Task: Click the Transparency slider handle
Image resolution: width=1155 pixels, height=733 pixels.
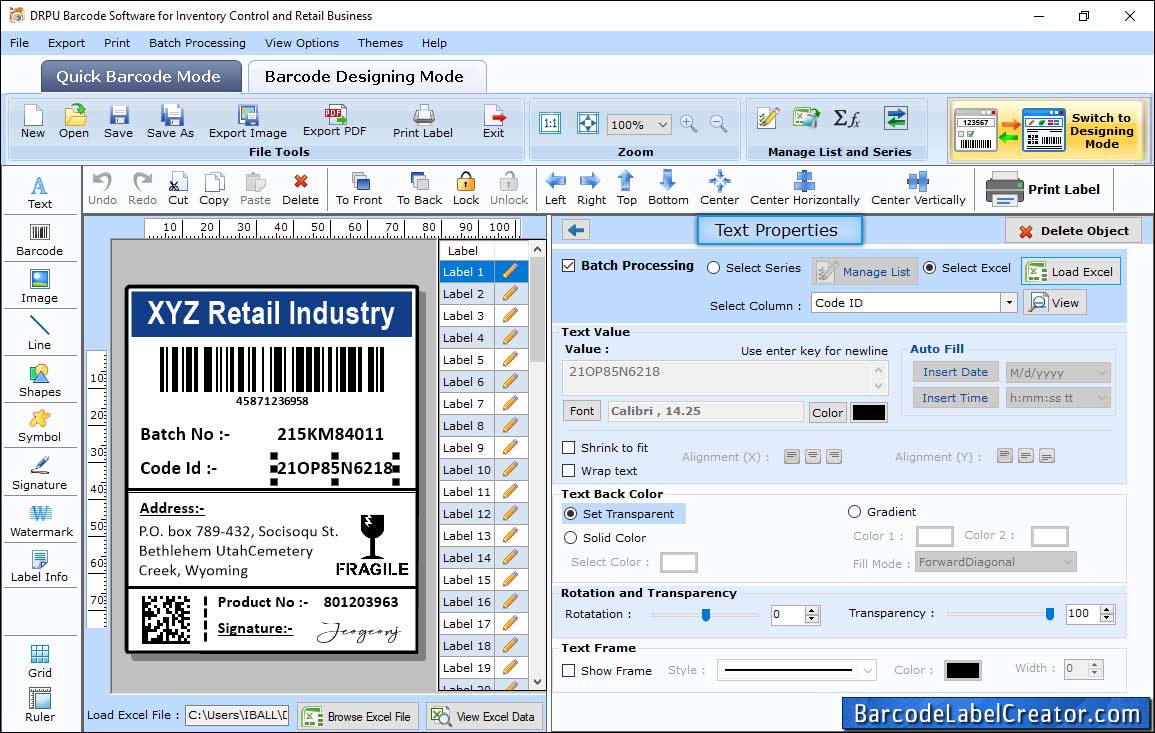Action: click(x=1050, y=614)
